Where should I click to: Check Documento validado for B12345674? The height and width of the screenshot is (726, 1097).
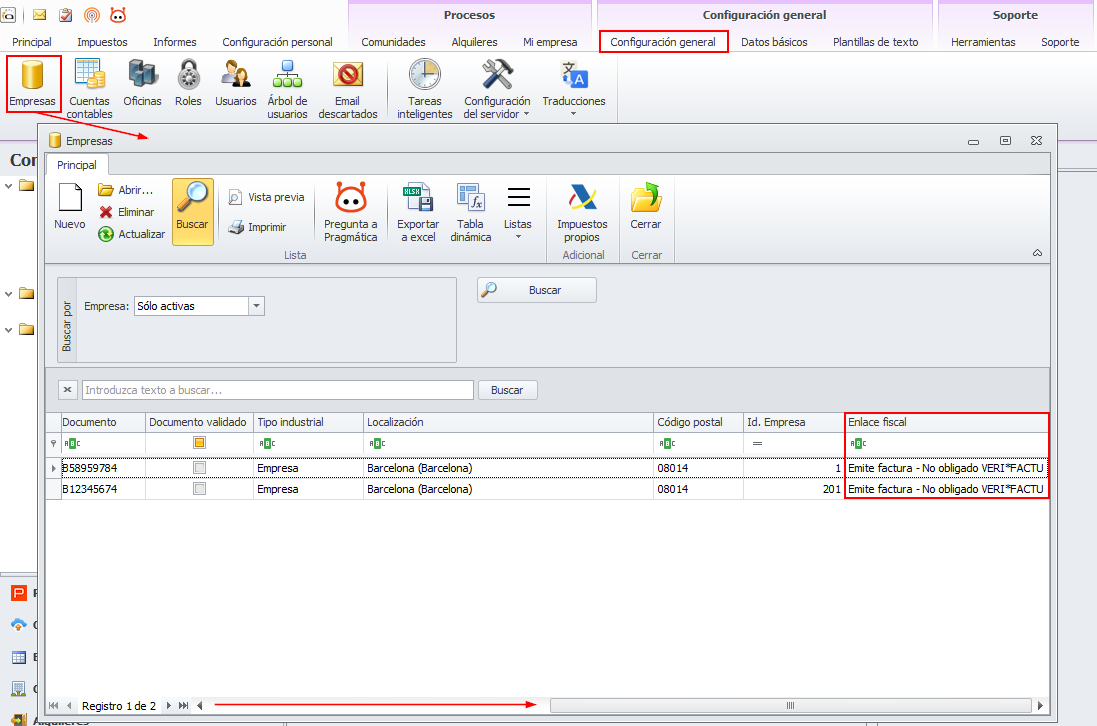tap(199, 488)
